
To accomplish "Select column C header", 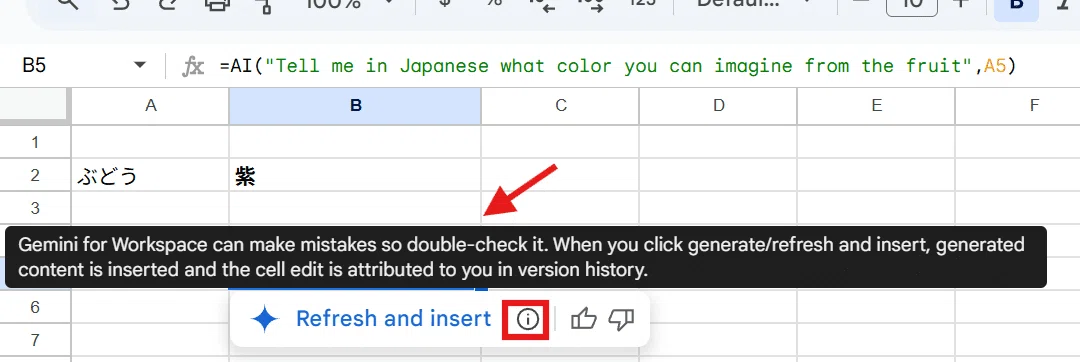I will tap(560, 105).
